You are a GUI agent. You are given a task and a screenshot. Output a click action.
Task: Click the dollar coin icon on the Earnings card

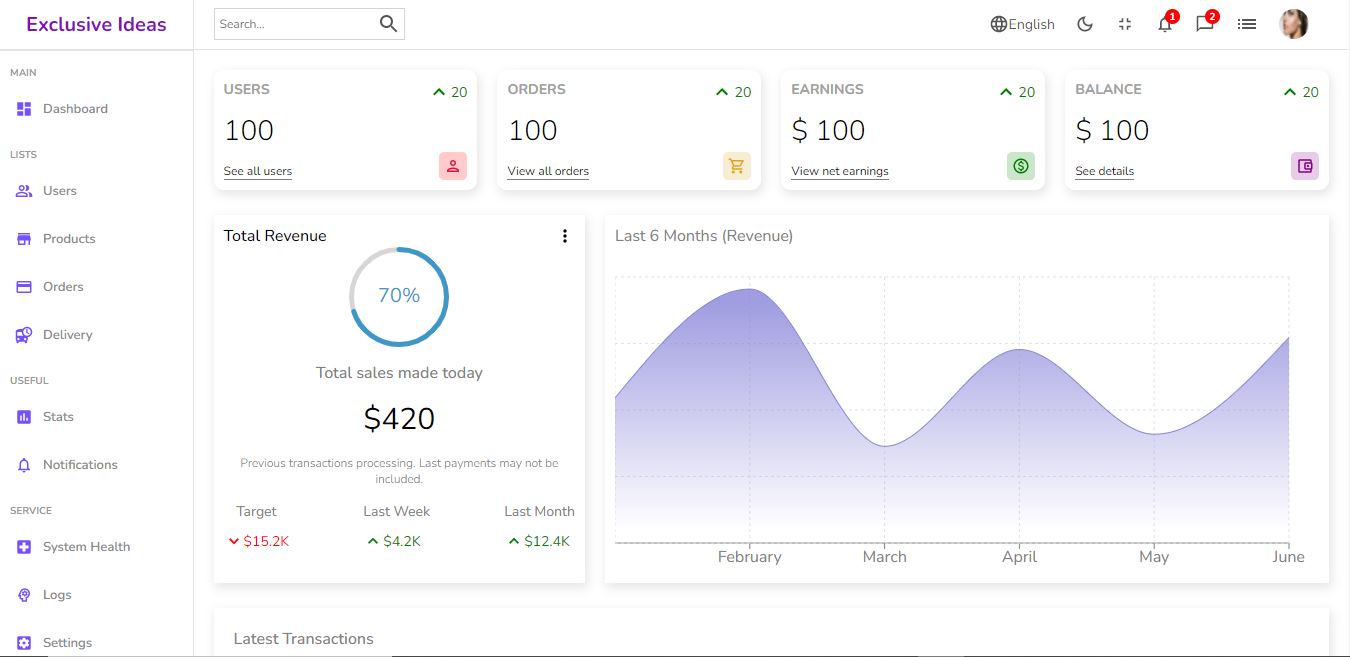click(x=1021, y=166)
